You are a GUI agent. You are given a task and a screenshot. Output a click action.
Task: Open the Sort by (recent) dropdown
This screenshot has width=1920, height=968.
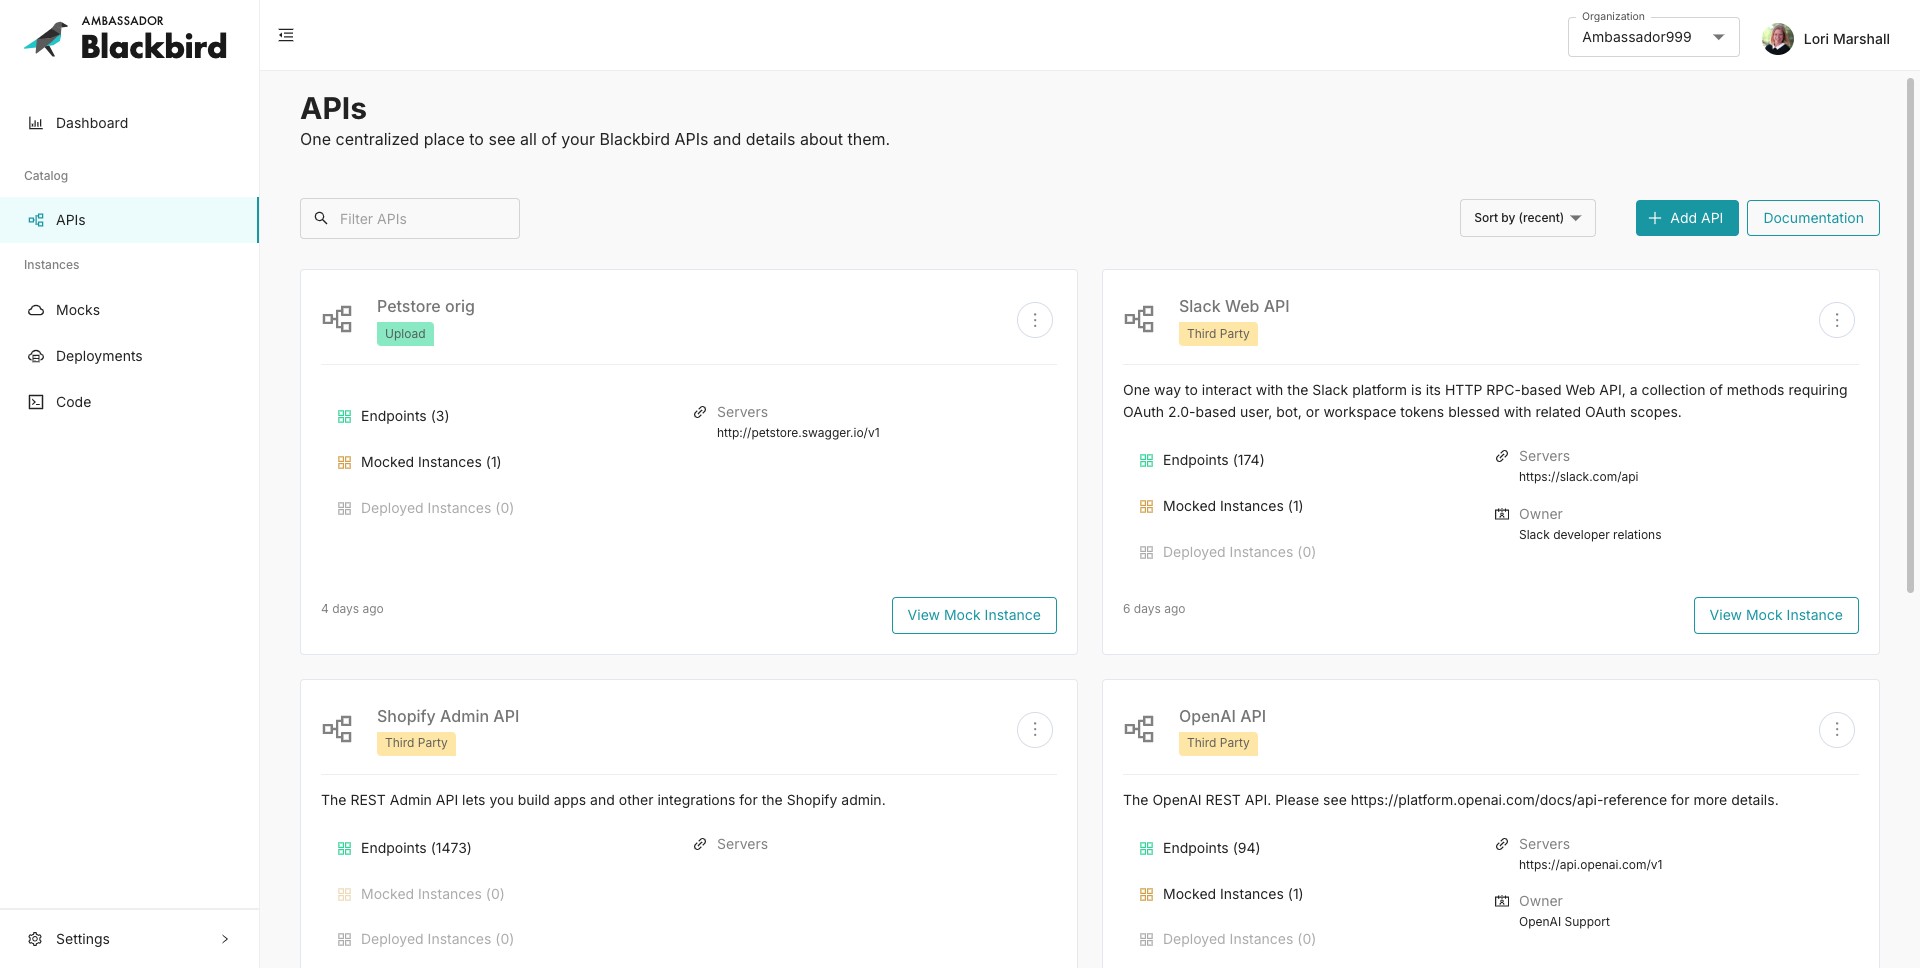[x=1527, y=218]
